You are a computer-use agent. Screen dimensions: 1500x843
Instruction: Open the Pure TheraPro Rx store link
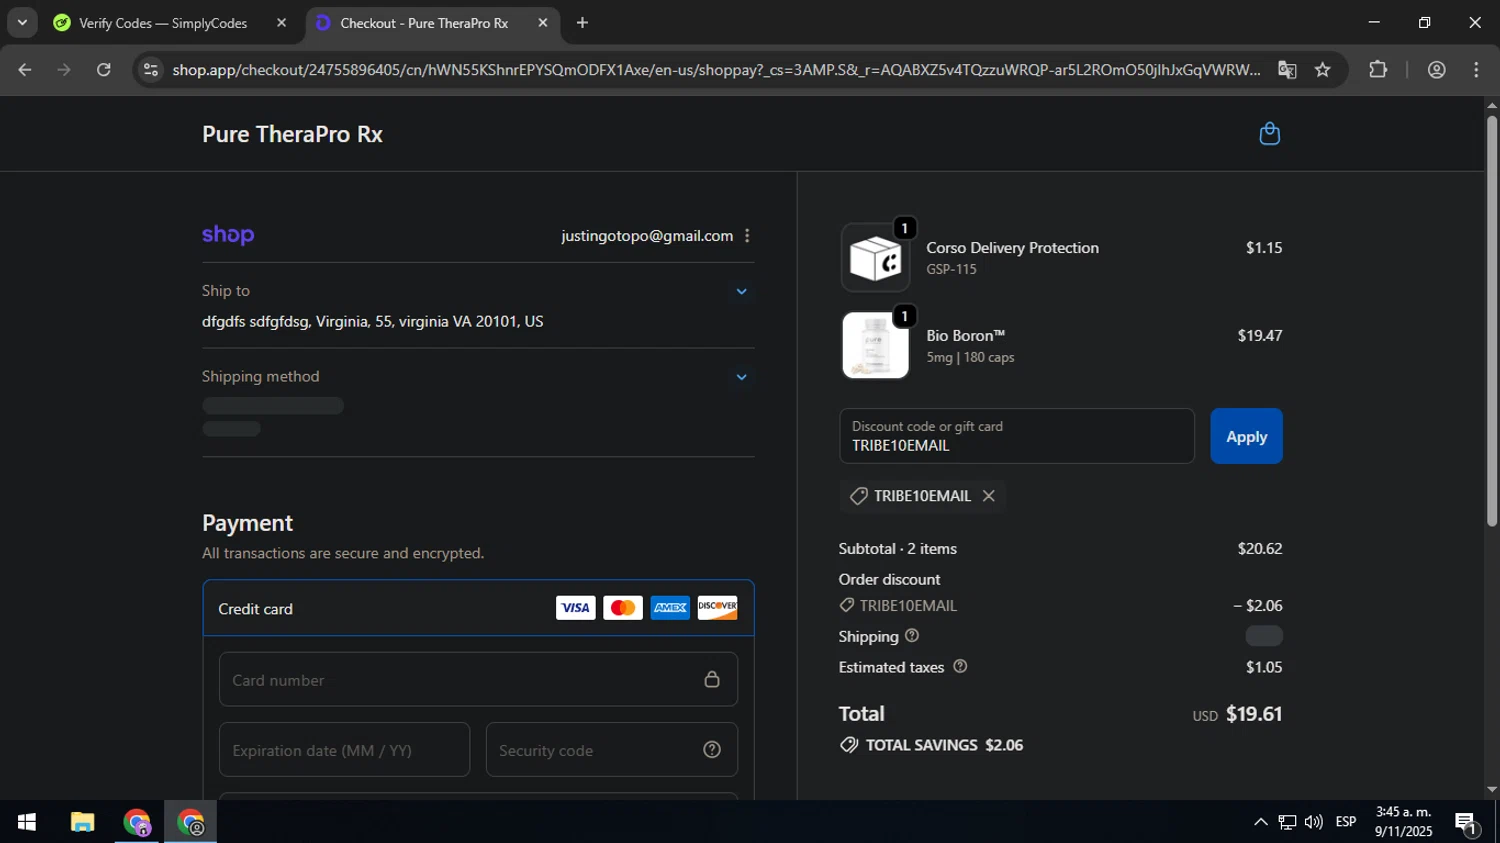click(292, 134)
